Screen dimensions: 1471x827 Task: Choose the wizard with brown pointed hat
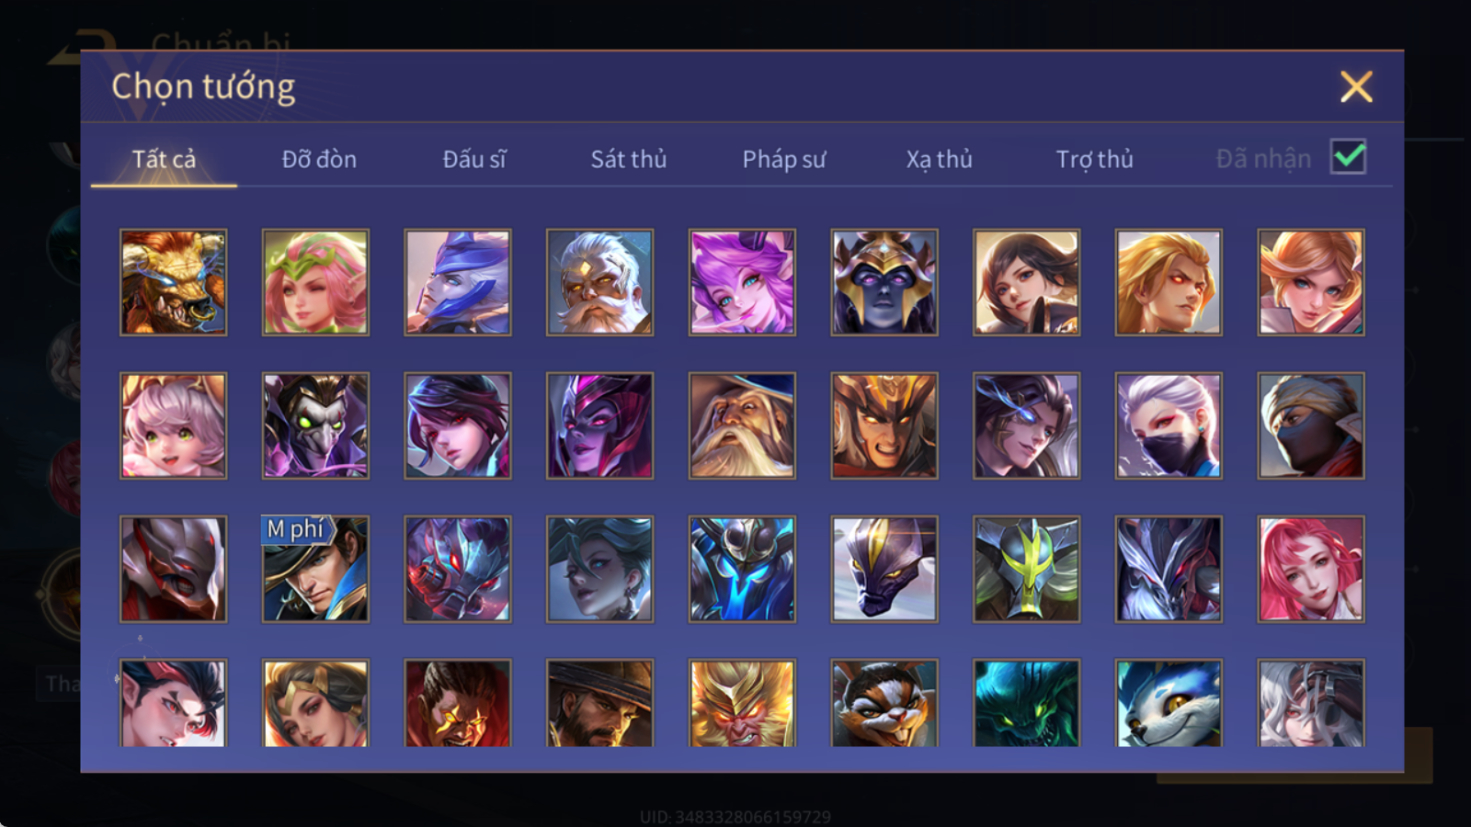pos(742,426)
